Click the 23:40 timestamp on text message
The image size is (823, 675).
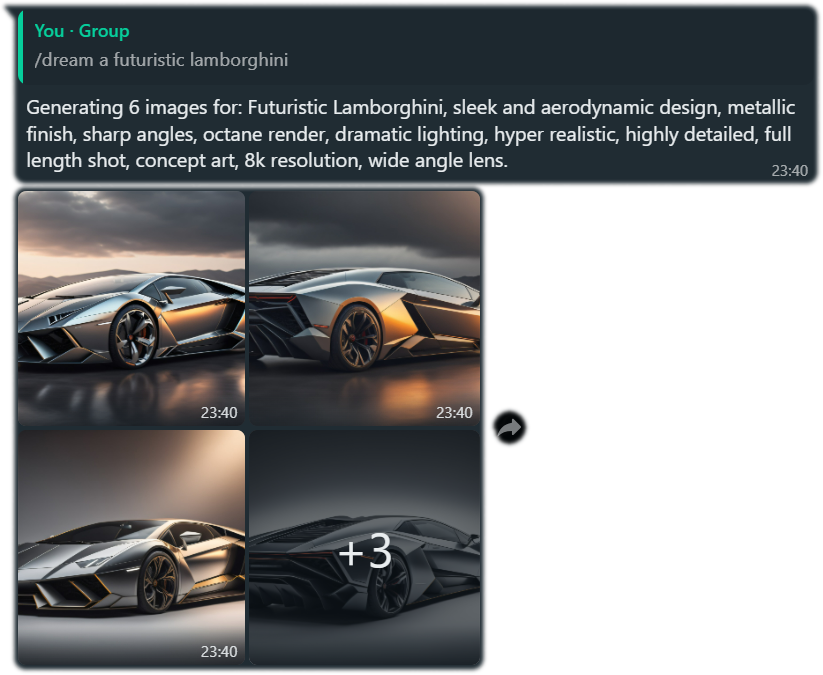tap(789, 171)
